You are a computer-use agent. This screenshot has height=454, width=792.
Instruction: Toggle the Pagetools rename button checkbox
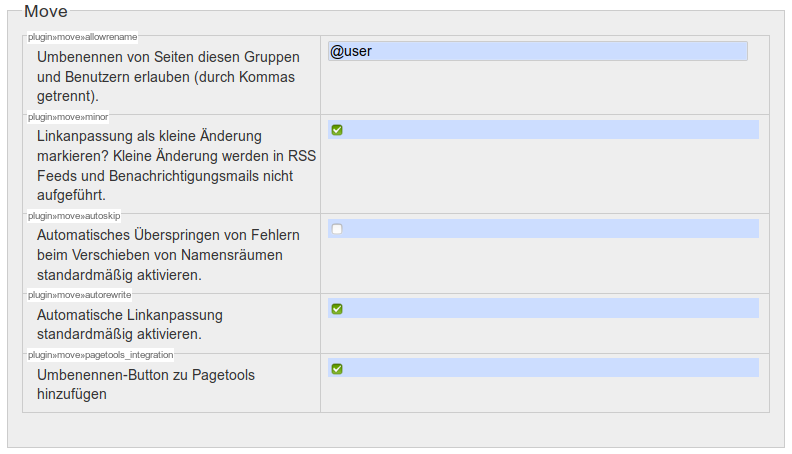click(337, 369)
